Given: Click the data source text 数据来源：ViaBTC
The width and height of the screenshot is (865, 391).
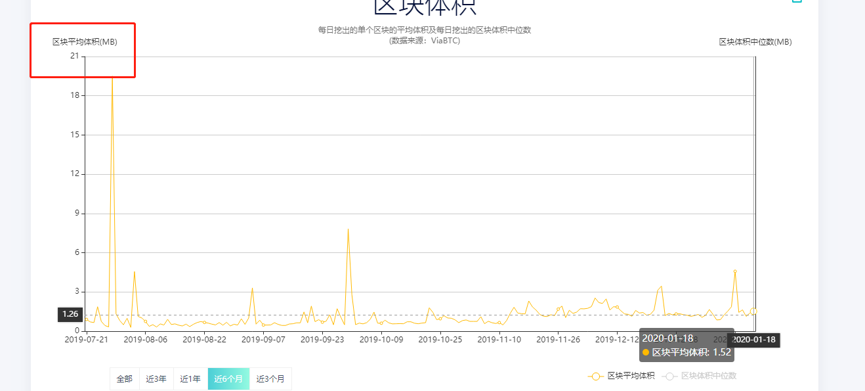Looking at the screenshot, I should [x=425, y=41].
